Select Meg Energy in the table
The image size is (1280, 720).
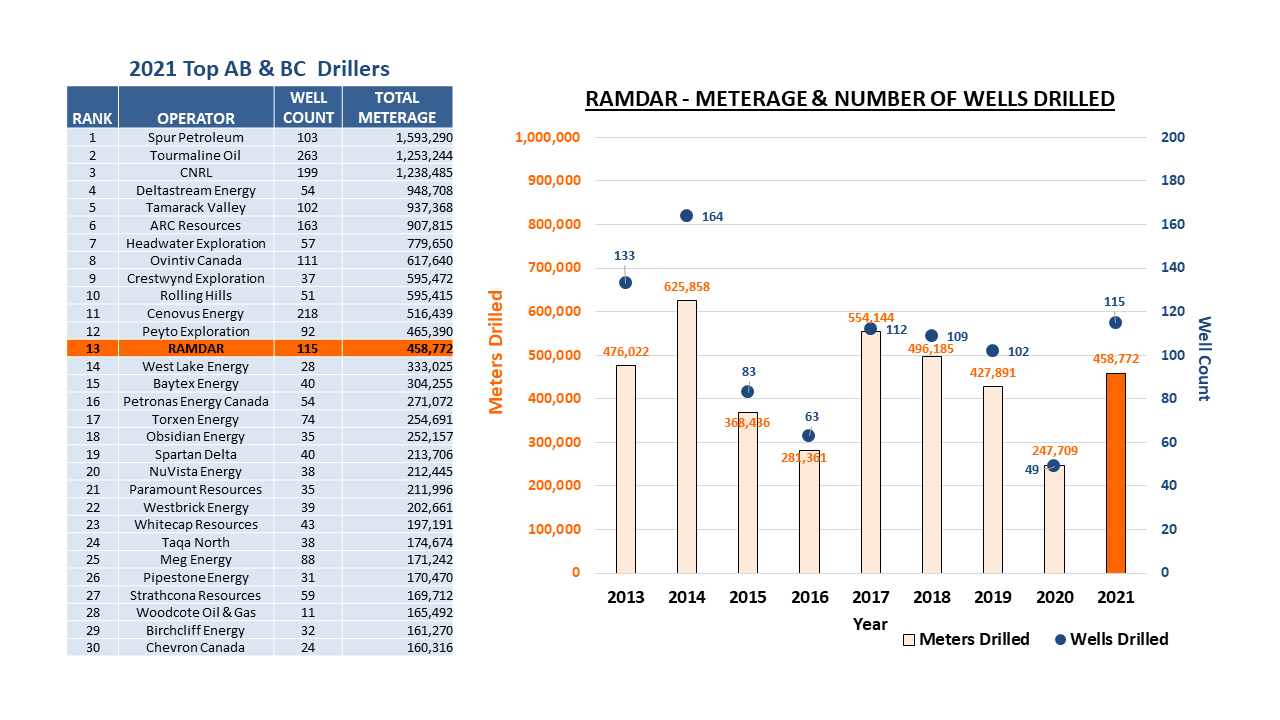point(196,560)
